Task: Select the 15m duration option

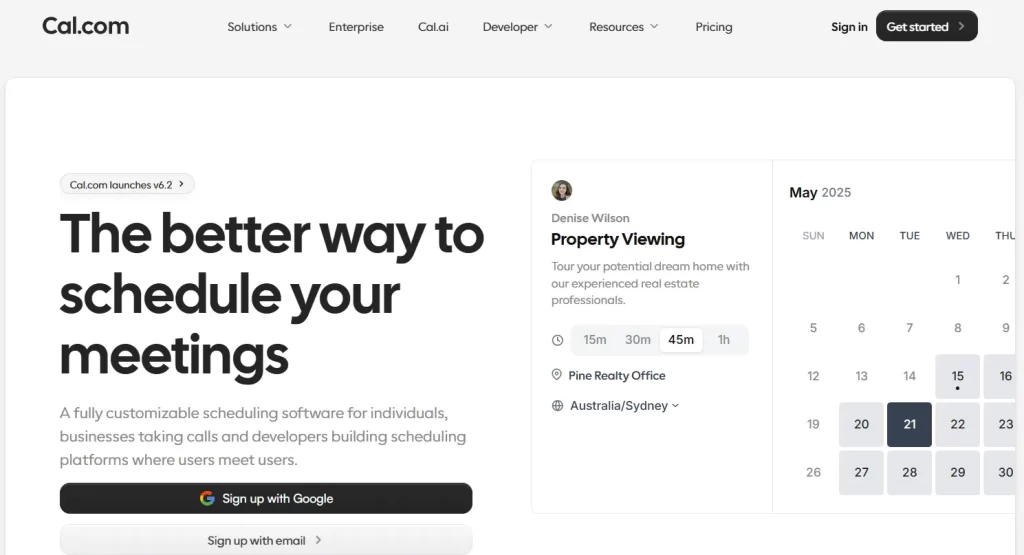Action: click(x=595, y=340)
